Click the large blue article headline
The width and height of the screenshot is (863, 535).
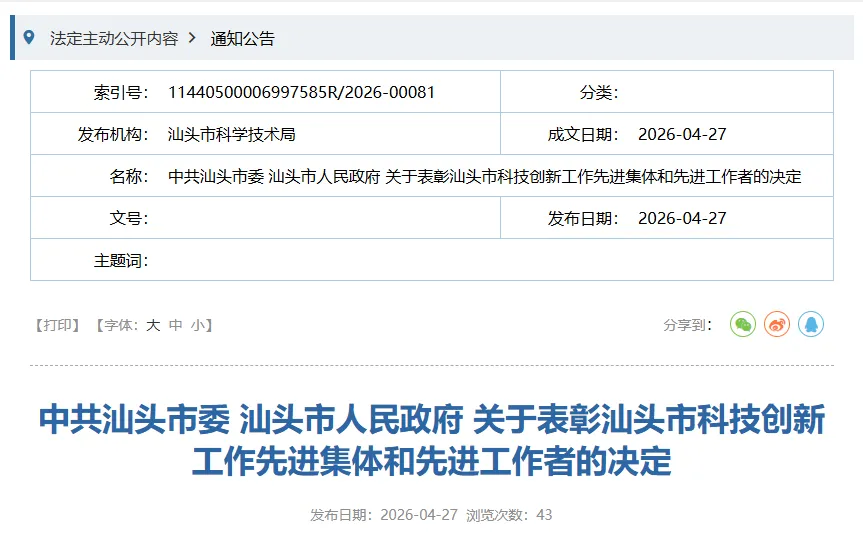pos(432,440)
